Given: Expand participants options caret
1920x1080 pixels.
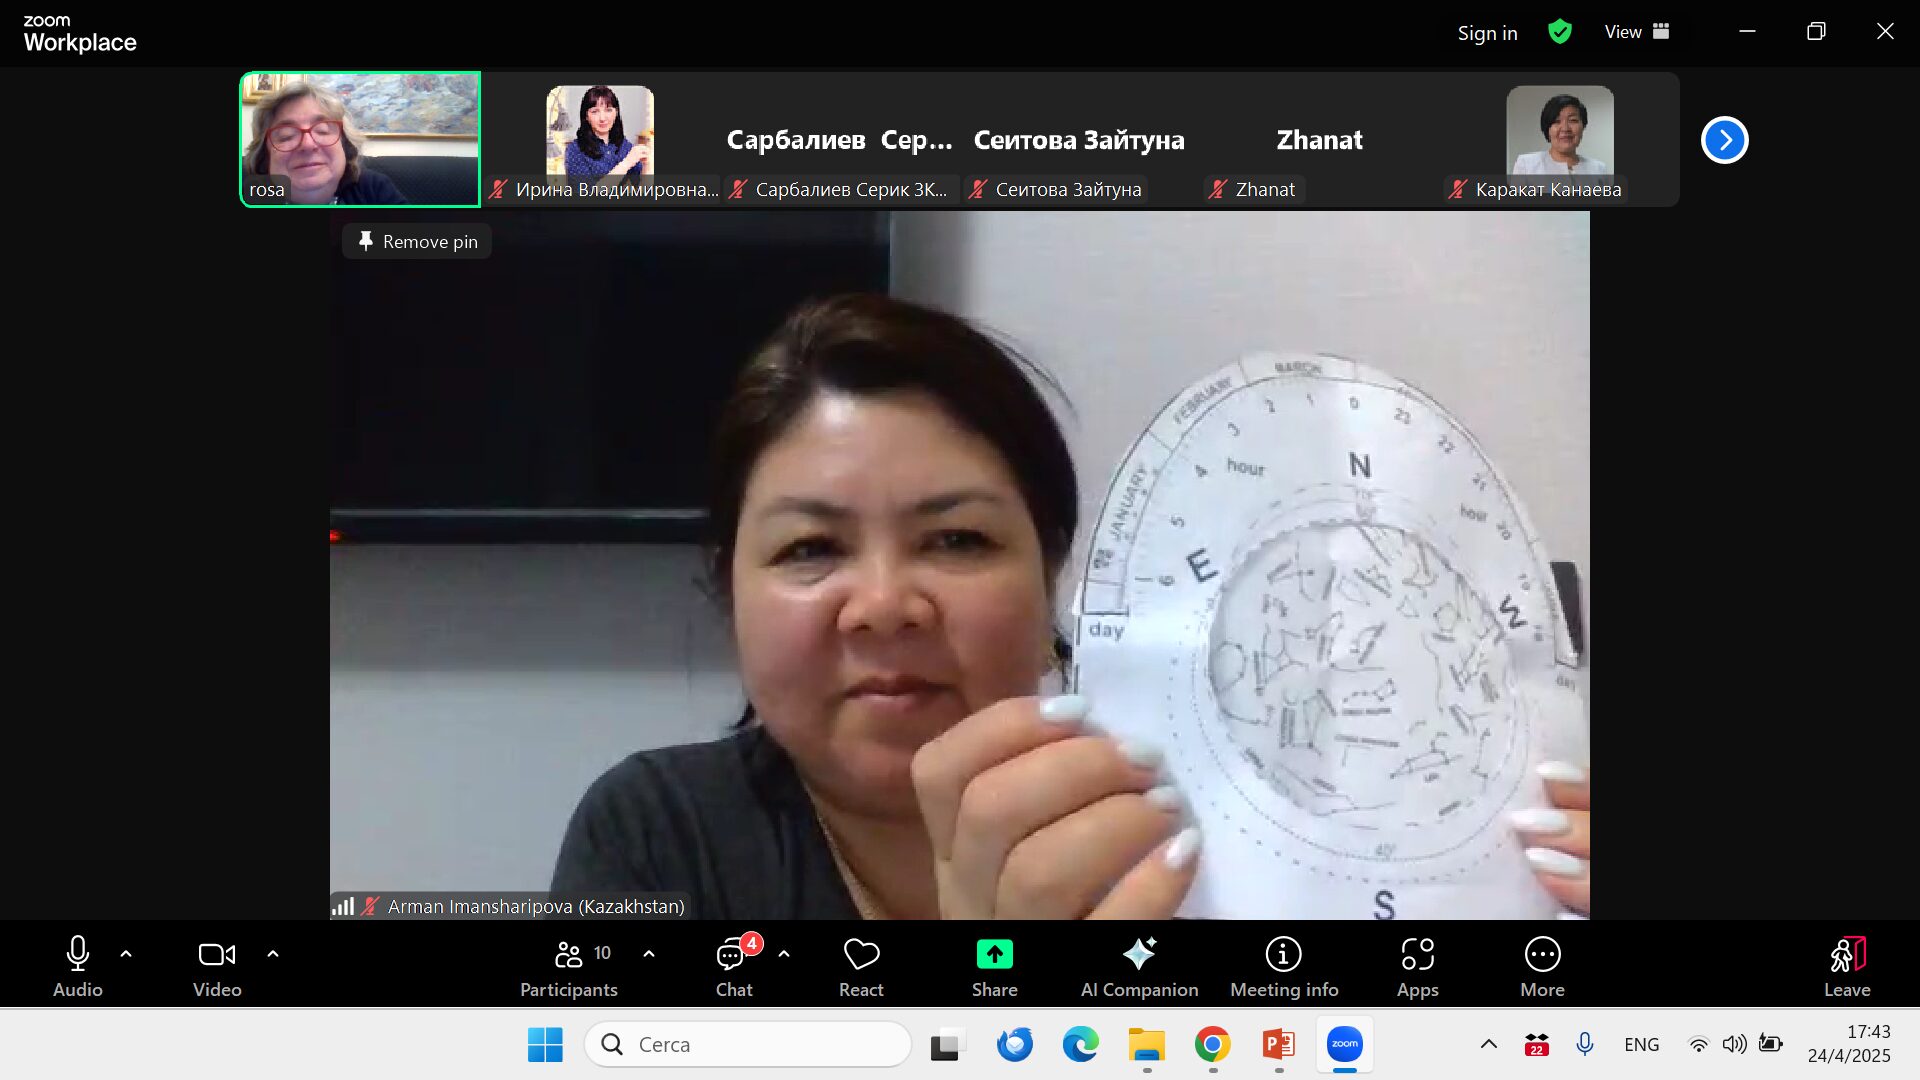Looking at the screenshot, I should pyautogui.click(x=649, y=954).
